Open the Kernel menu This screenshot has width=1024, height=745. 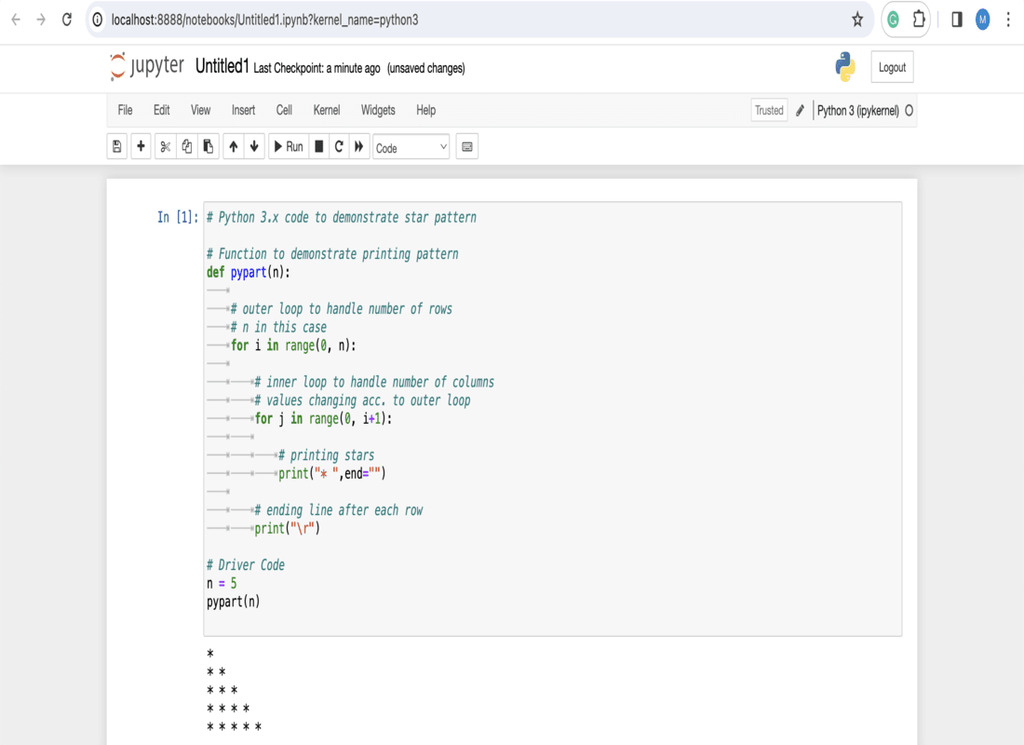(x=327, y=110)
